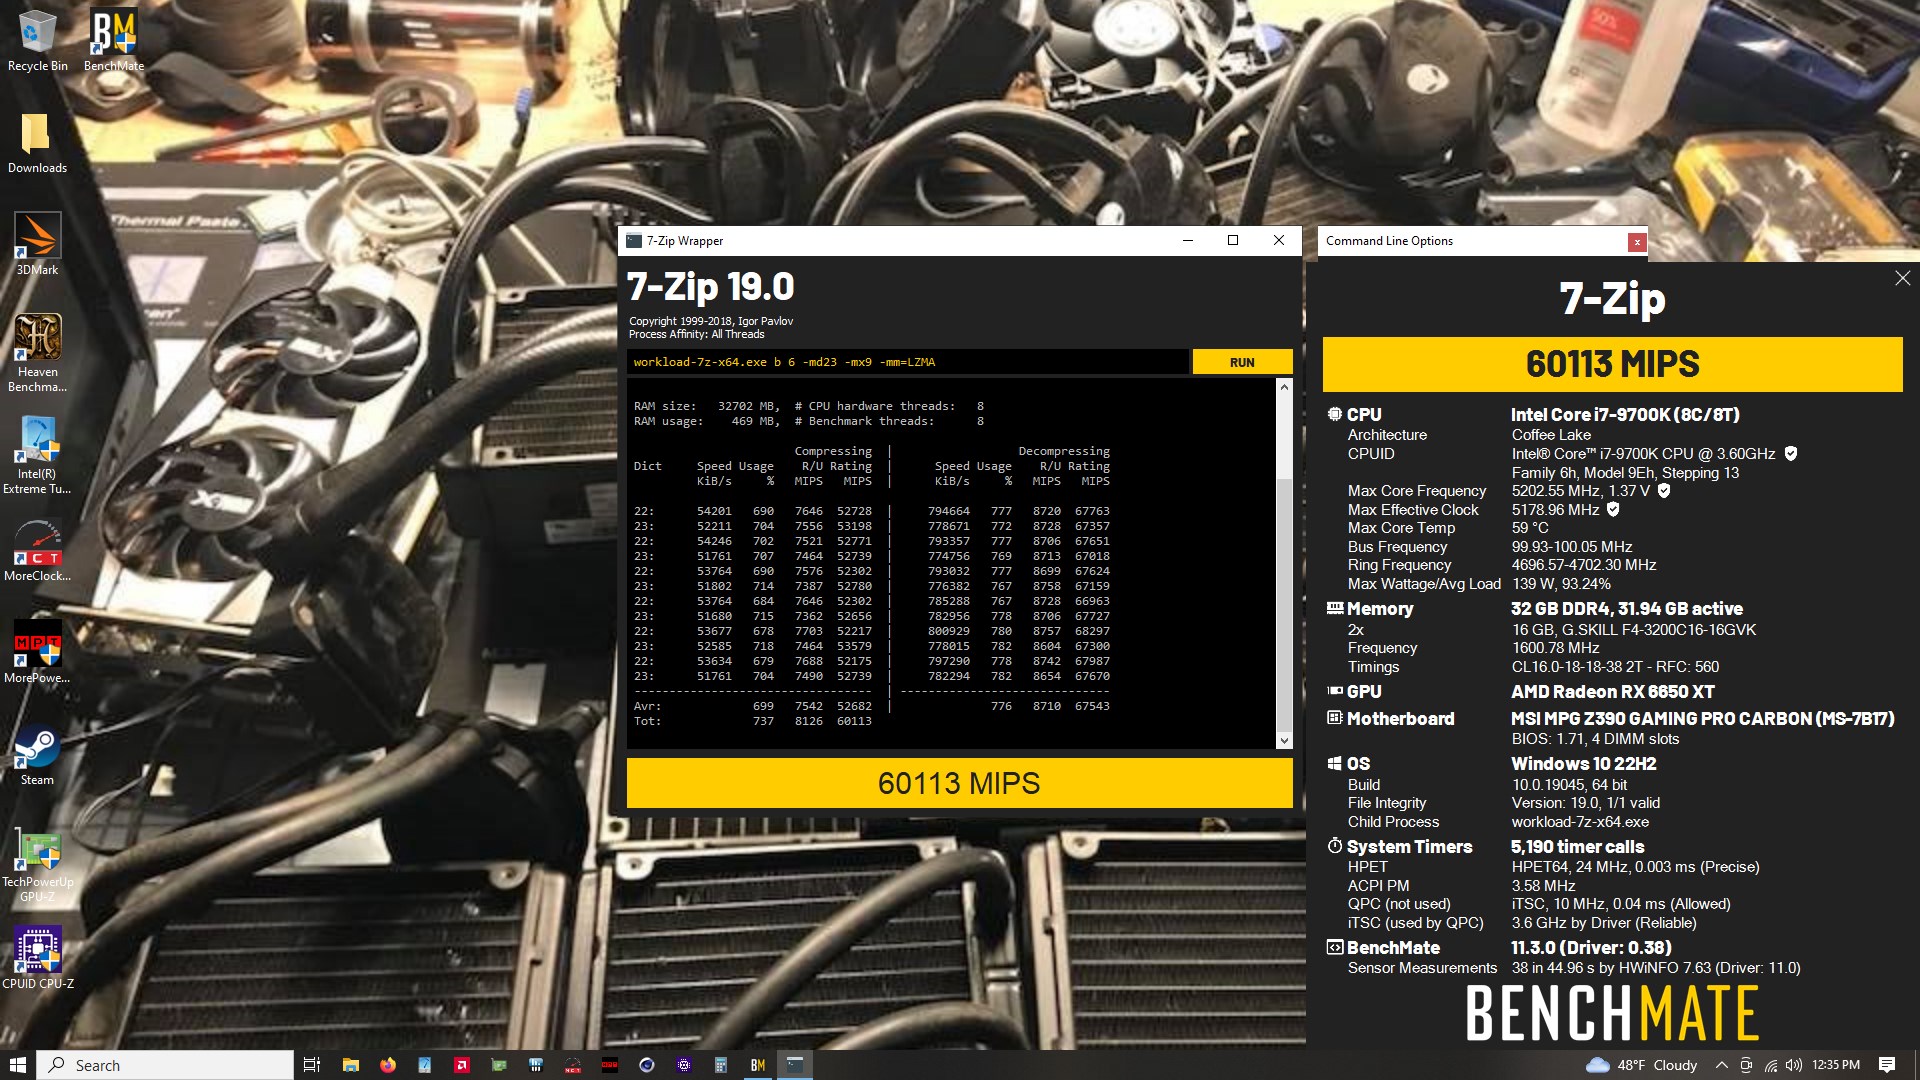
Task: Open the clock showing 12:35 PM
Action: (1835, 1065)
